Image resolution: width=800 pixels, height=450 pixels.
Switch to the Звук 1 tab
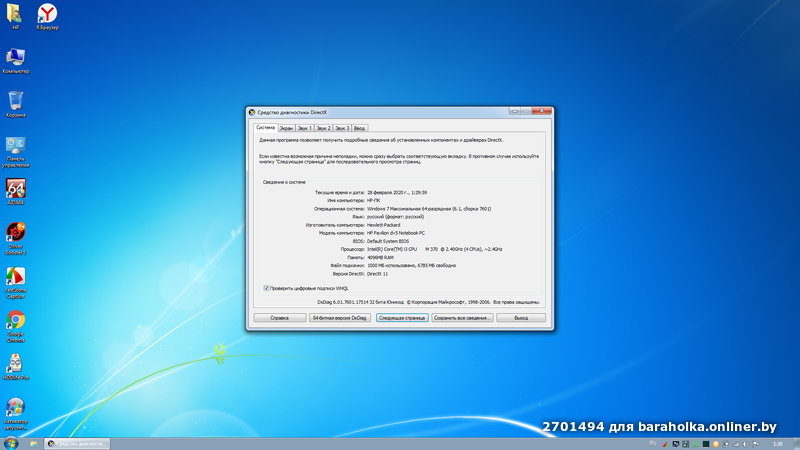[x=305, y=128]
